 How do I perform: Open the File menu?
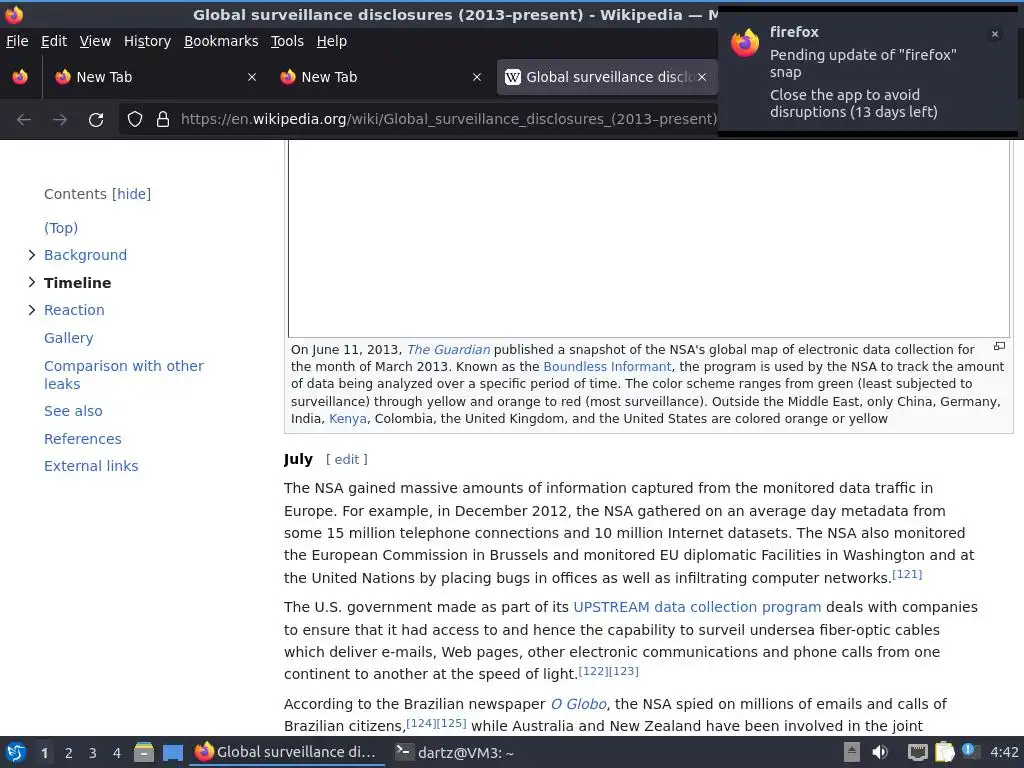point(17,41)
